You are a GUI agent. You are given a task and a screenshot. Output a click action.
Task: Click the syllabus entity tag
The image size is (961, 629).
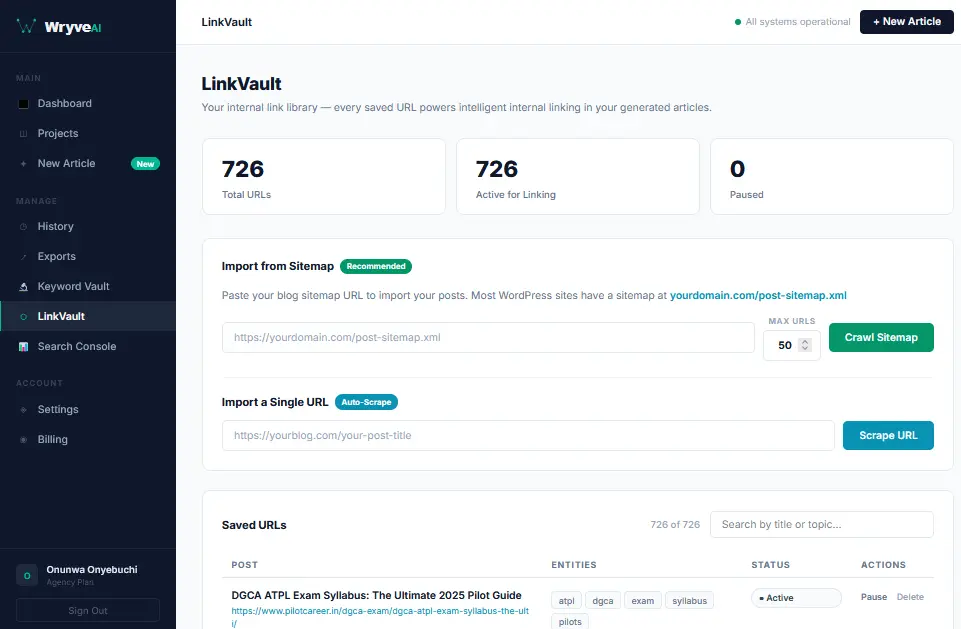(x=689, y=601)
